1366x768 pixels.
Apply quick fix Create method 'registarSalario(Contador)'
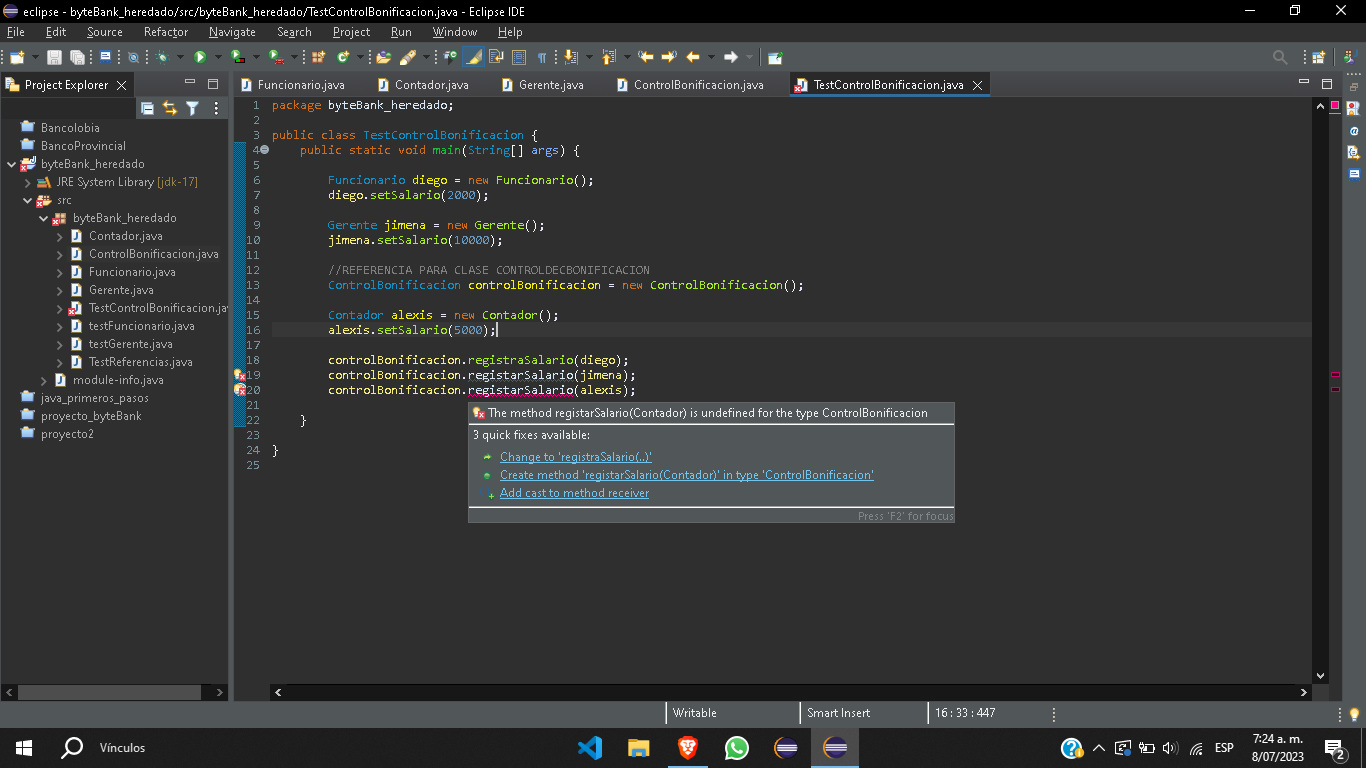[687, 475]
